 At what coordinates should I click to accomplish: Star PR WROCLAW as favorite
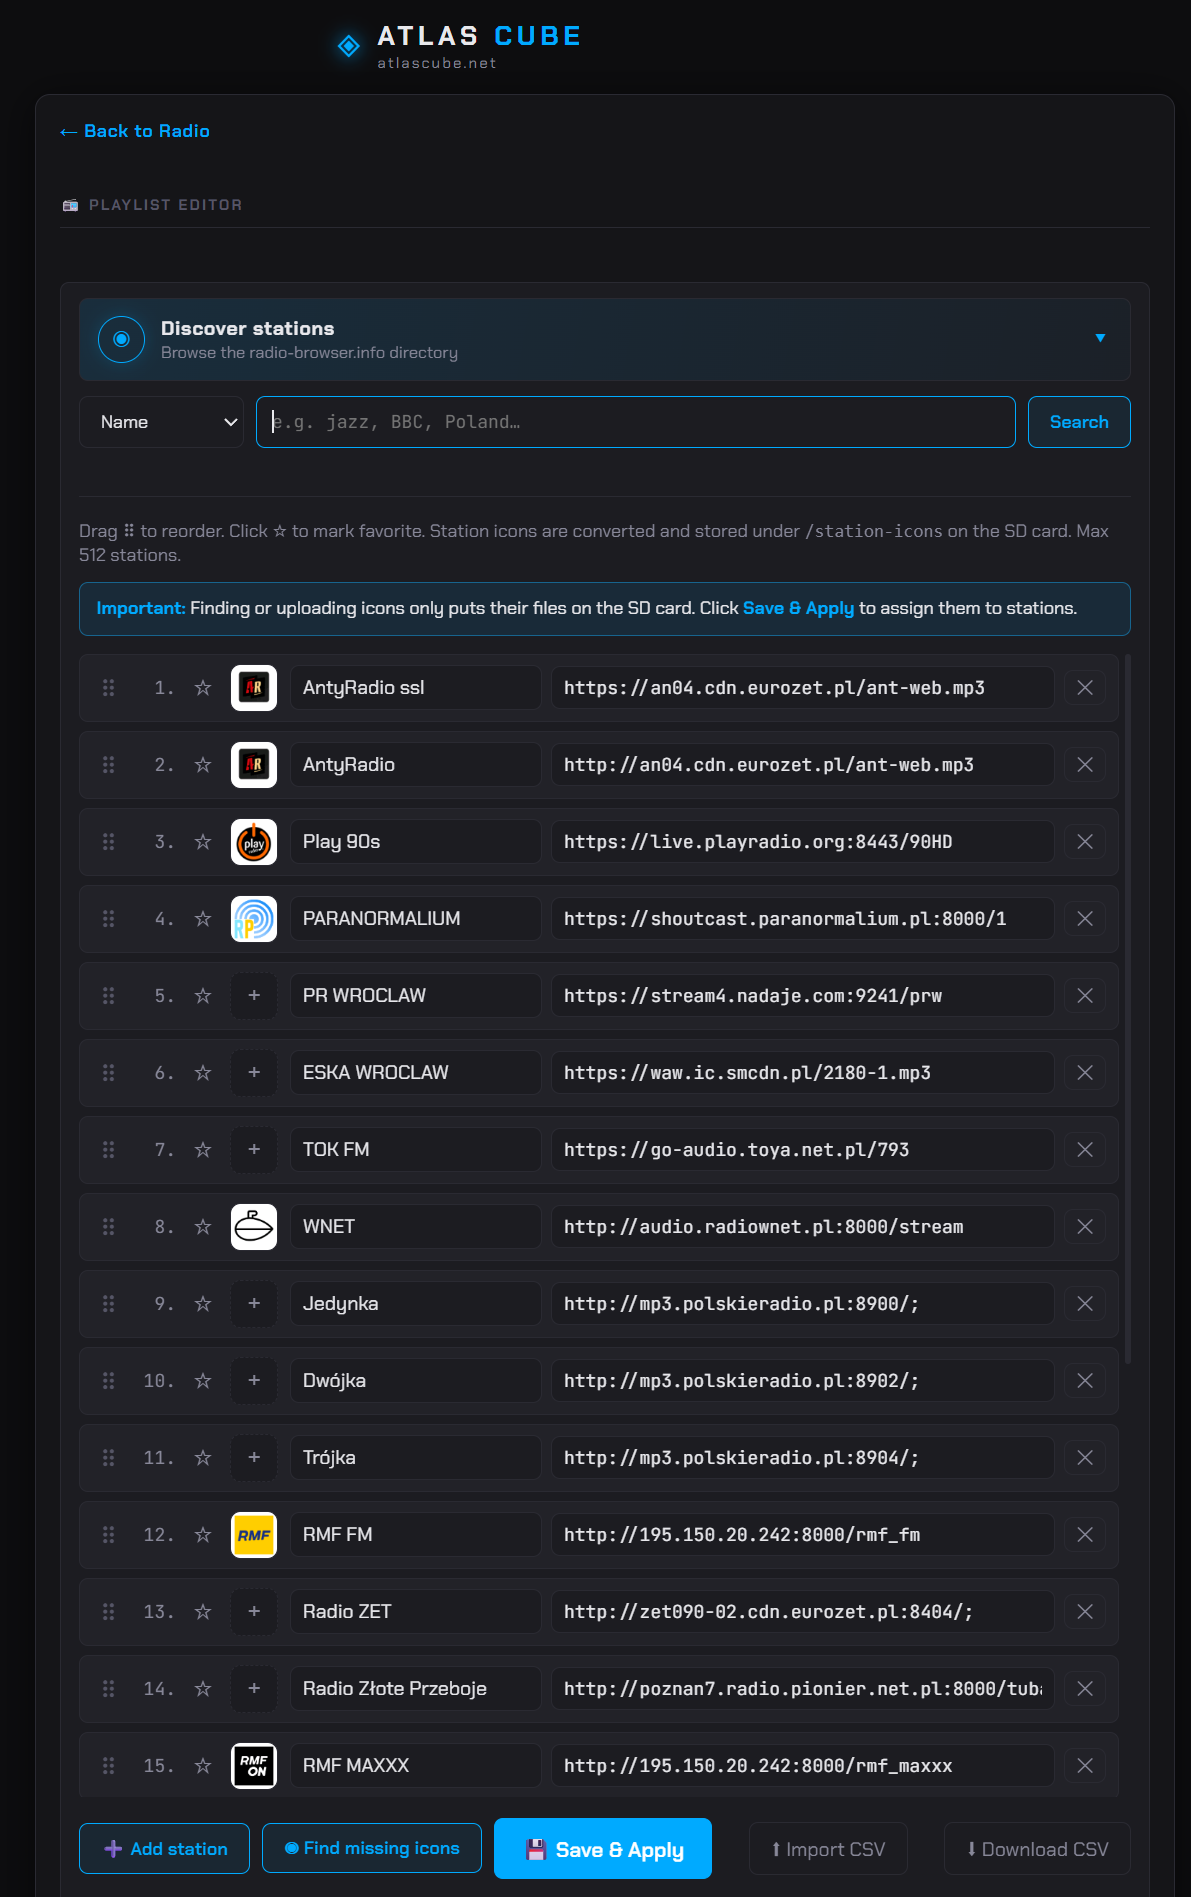tap(203, 996)
